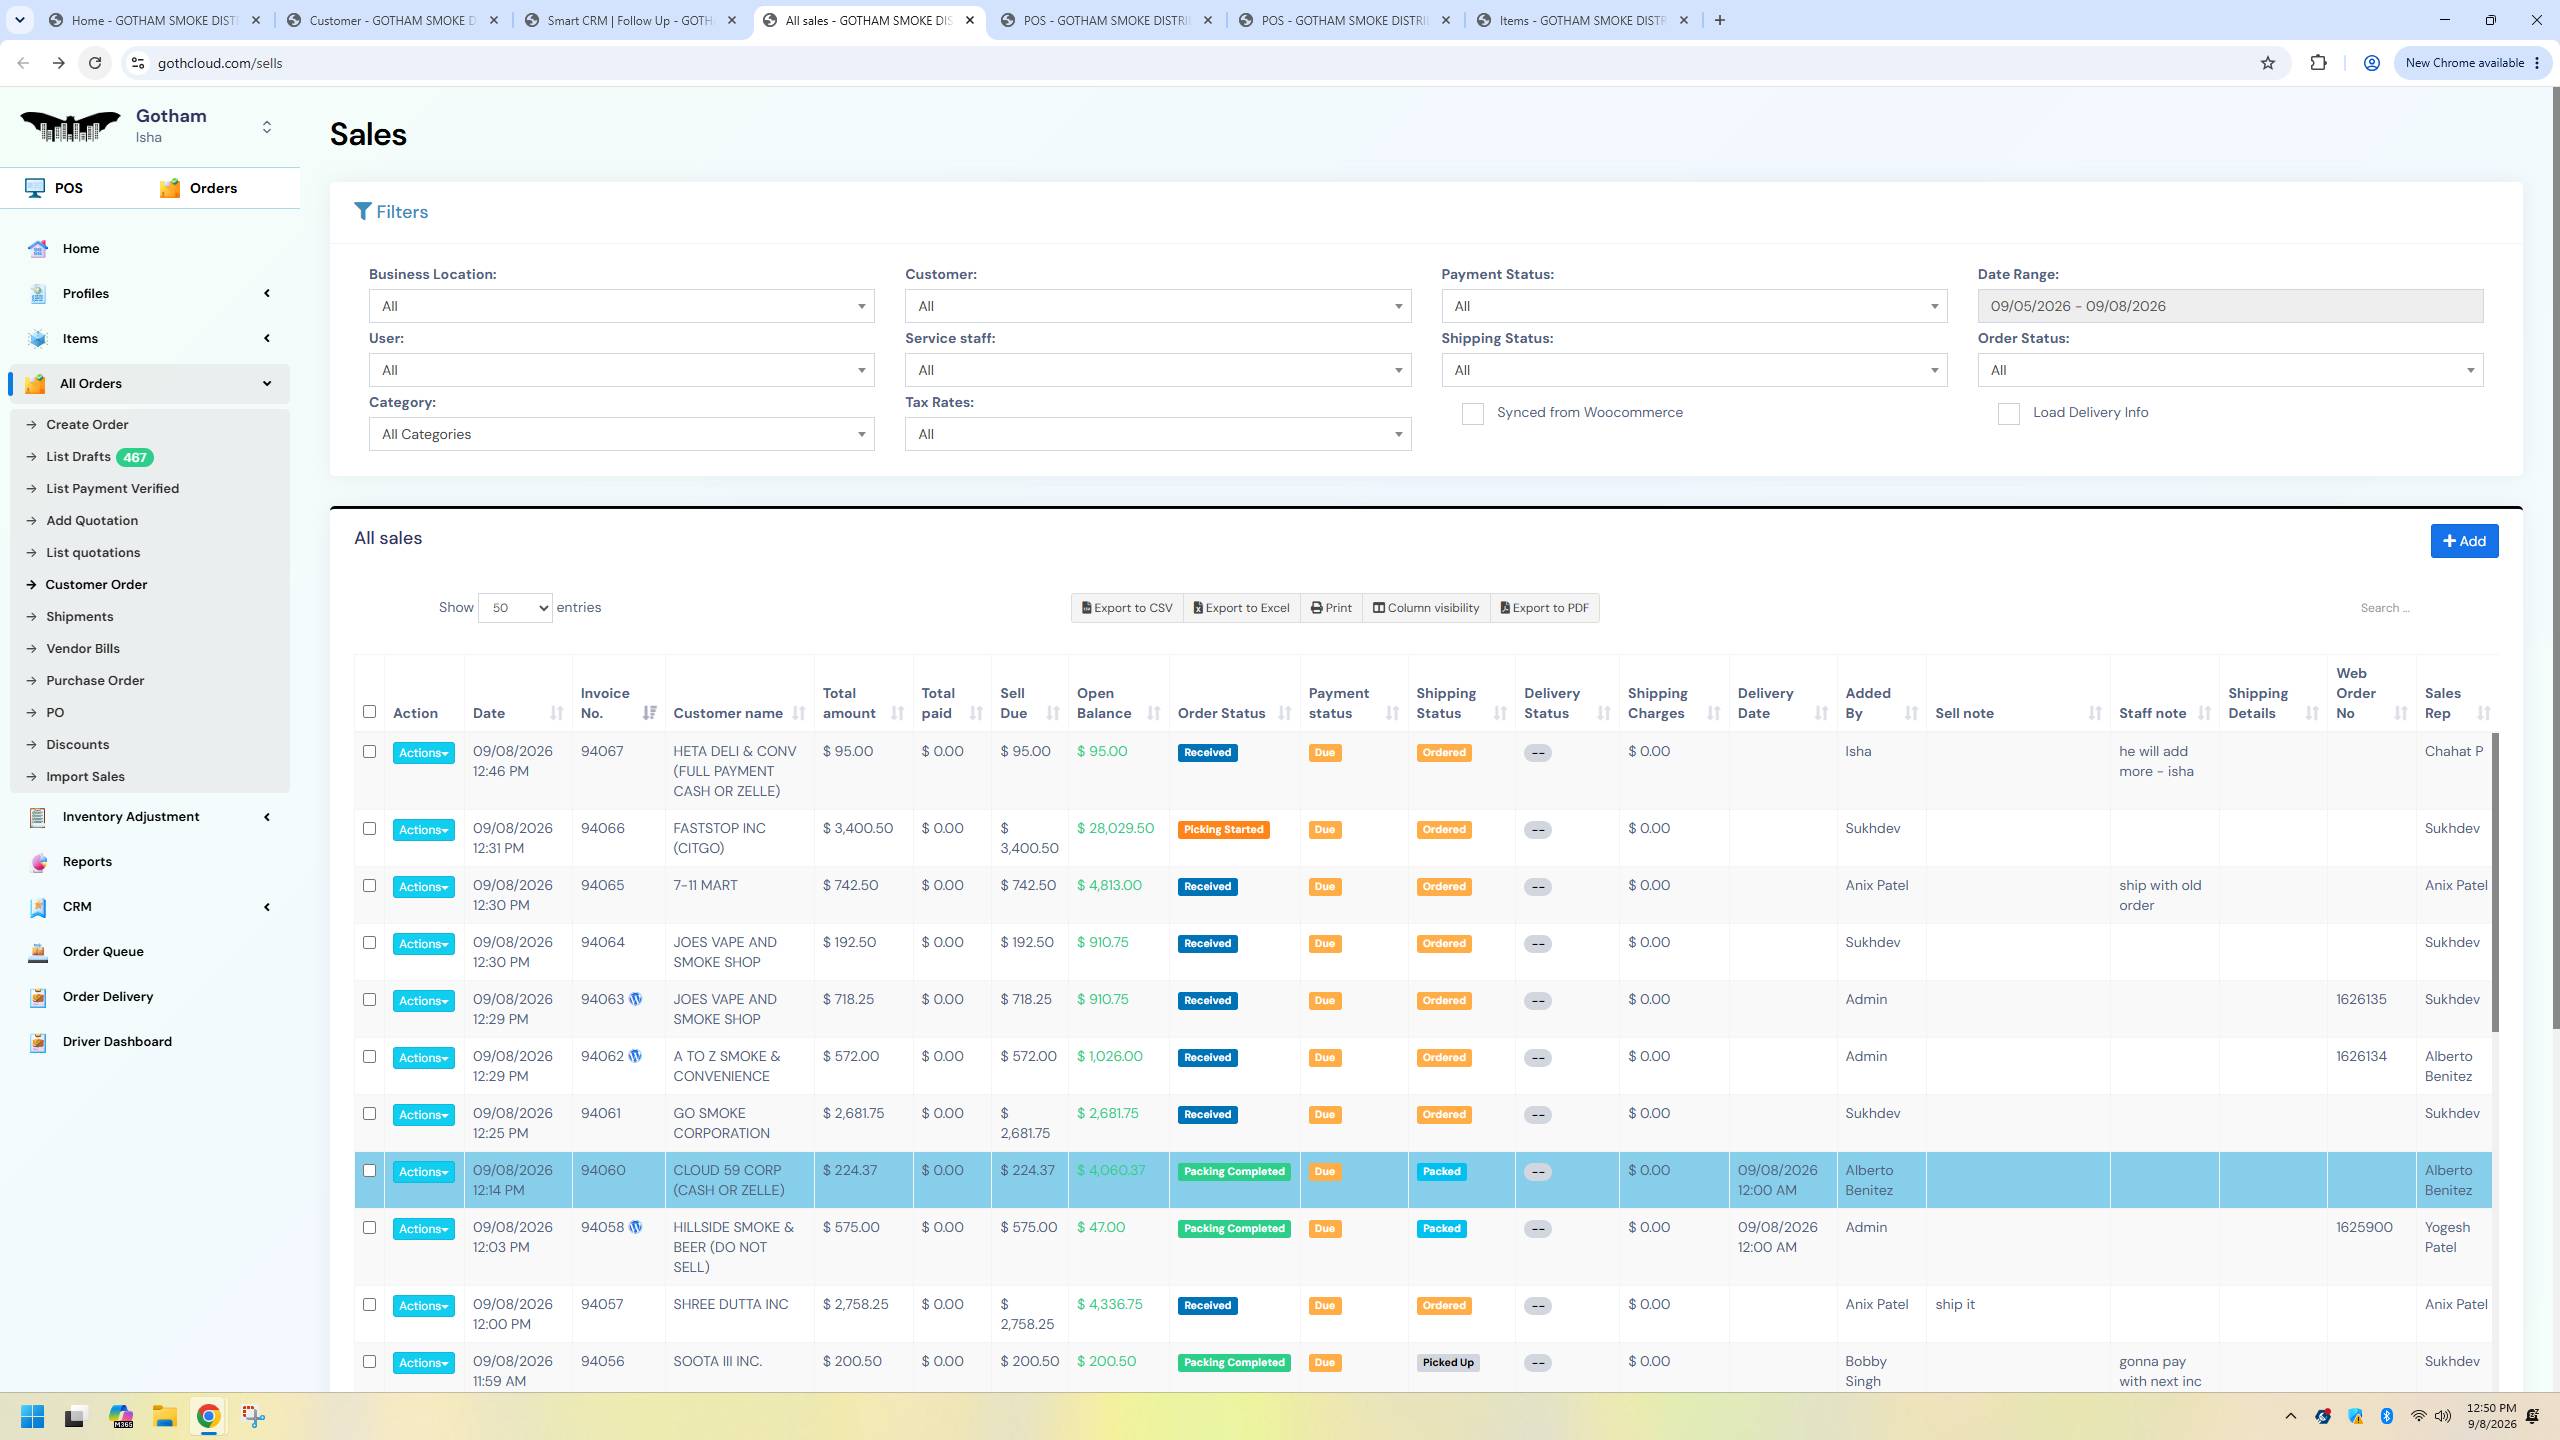The image size is (2560, 1440).
Task: Click the sales table vertical scrollbar
Action: click(x=2495, y=882)
